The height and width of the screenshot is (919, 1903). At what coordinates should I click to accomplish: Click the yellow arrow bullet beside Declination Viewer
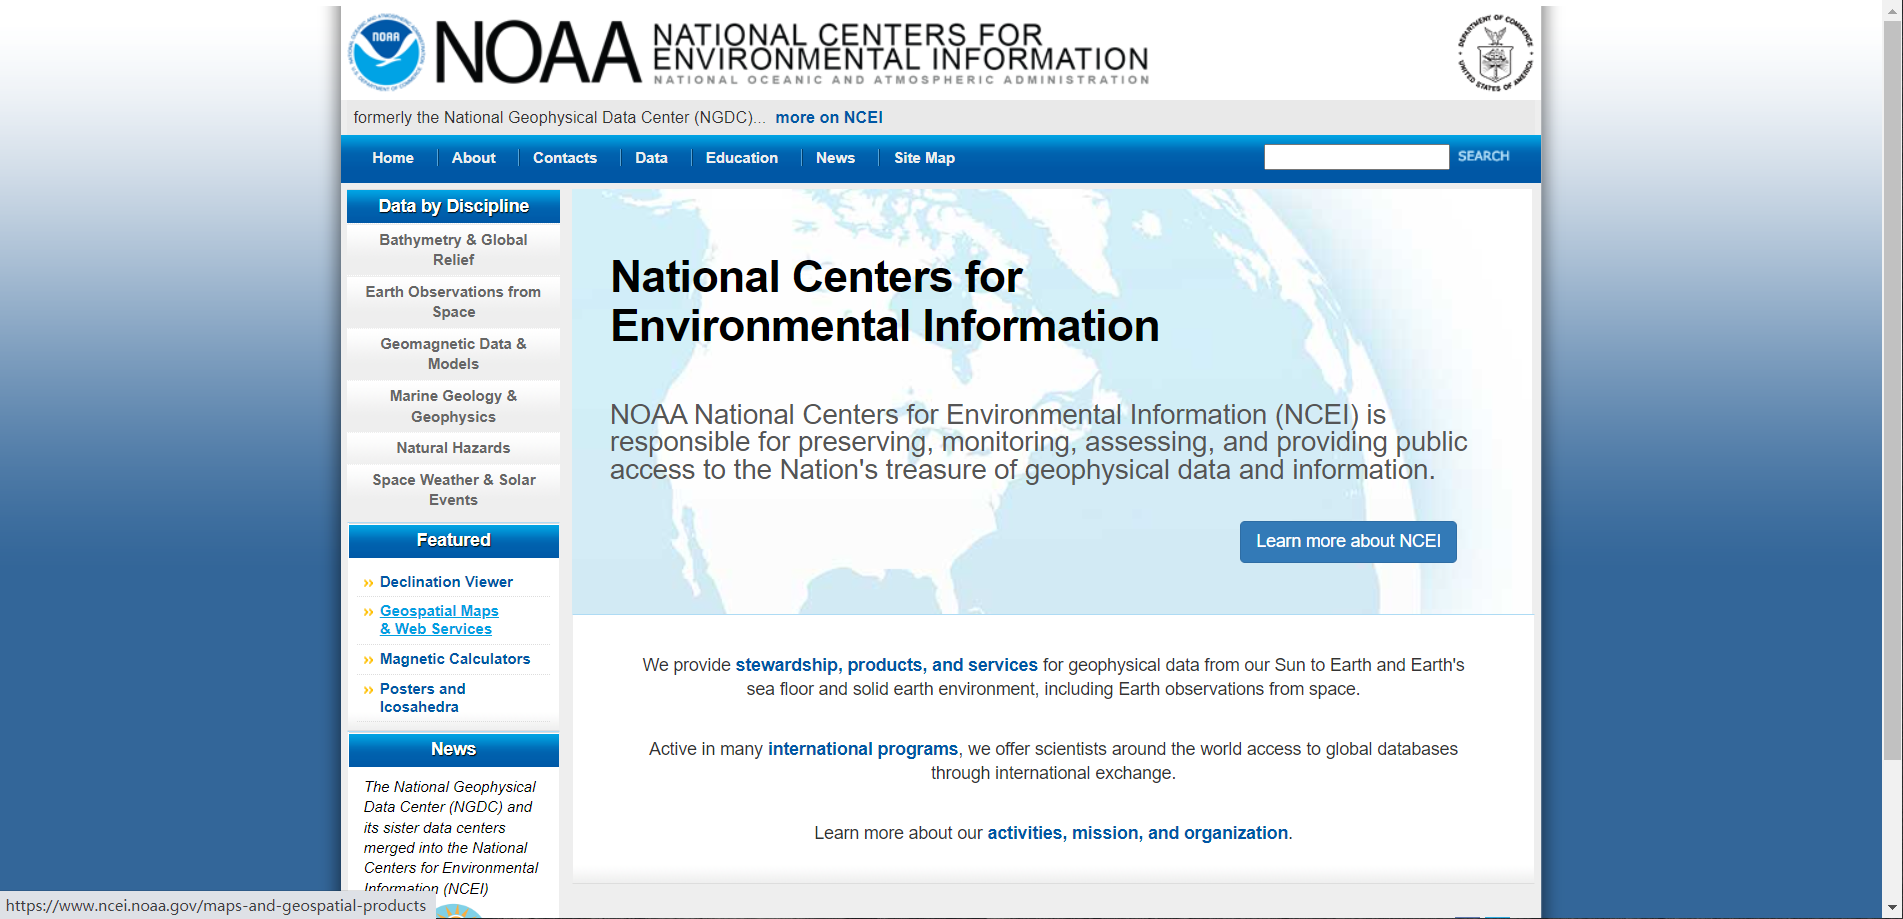(368, 583)
